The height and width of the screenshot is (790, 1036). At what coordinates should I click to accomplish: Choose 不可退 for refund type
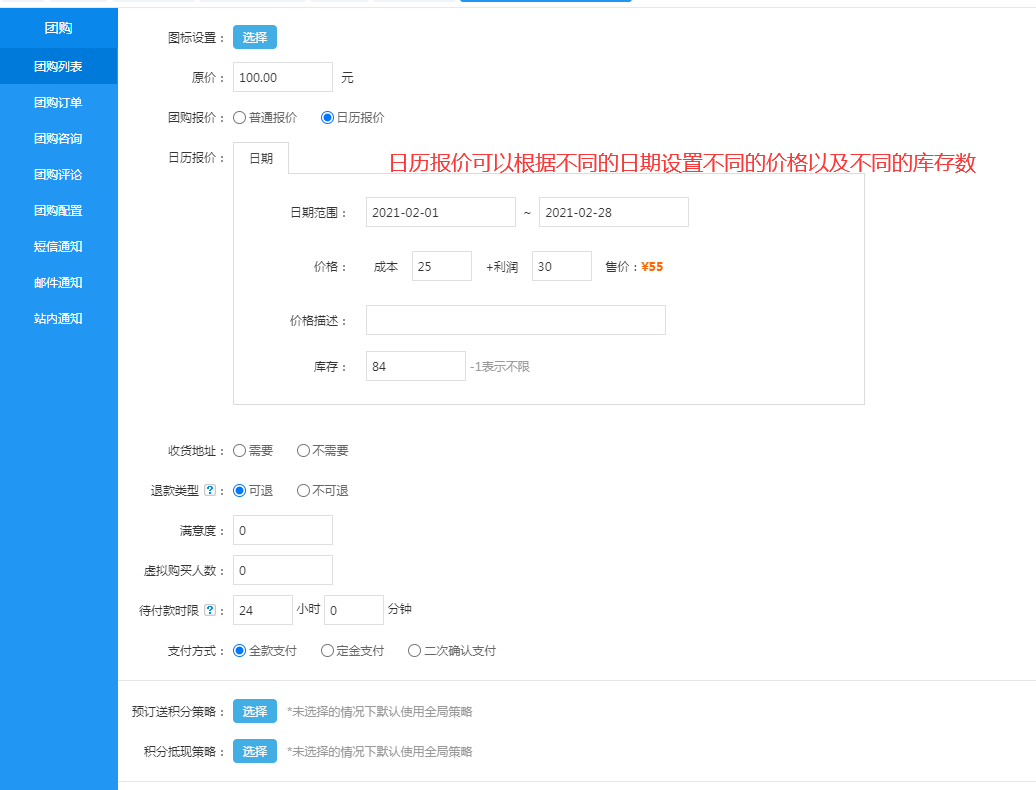(x=304, y=491)
